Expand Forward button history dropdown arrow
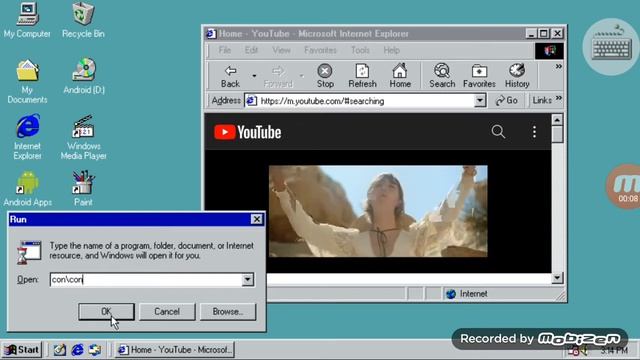 coord(302,76)
